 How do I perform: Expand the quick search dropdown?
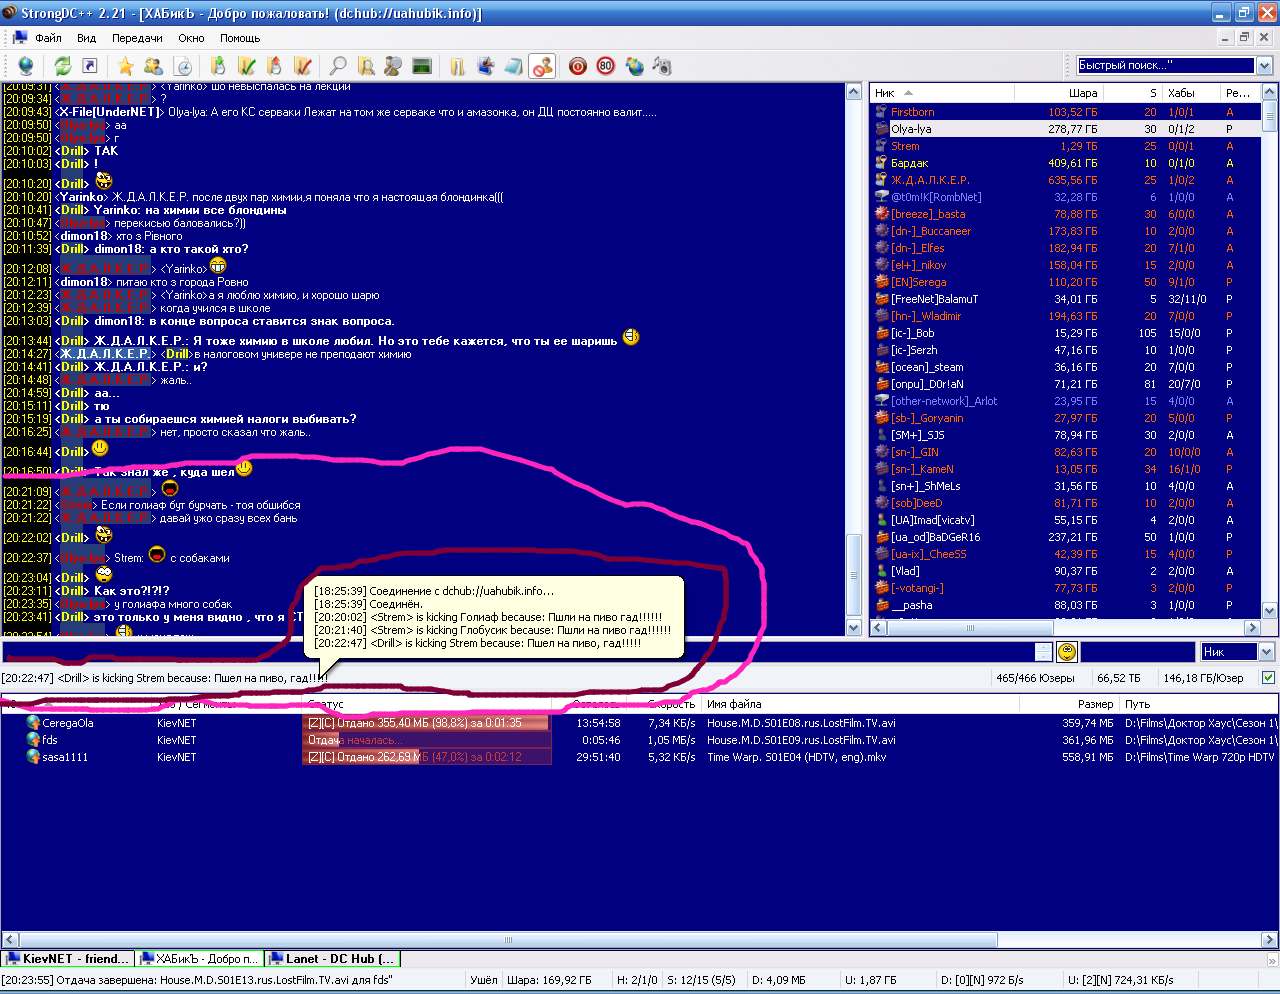click(1264, 66)
